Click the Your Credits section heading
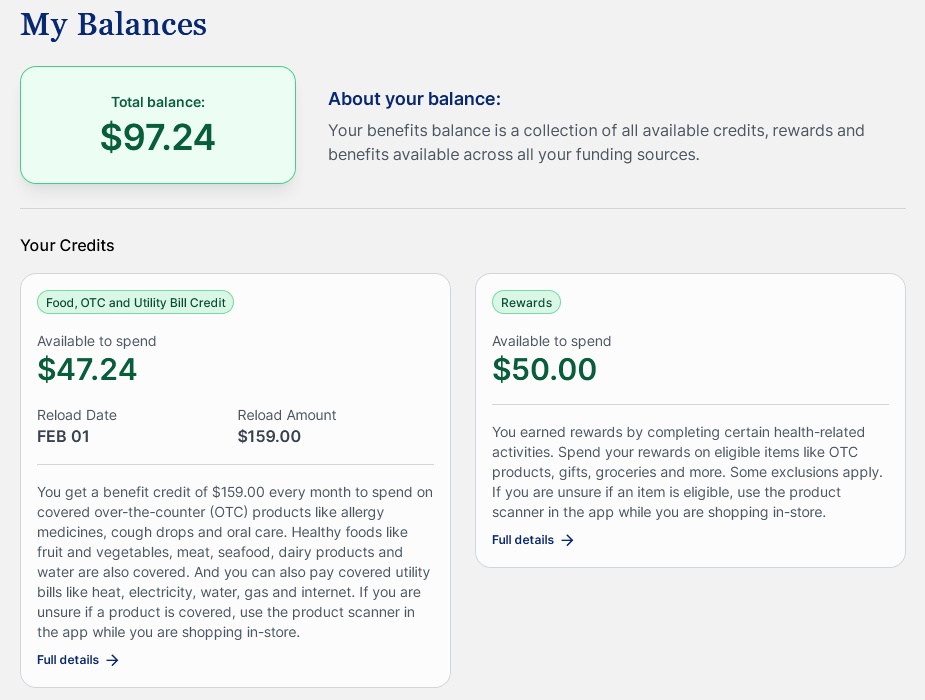This screenshot has height=700, width=925. point(67,245)
